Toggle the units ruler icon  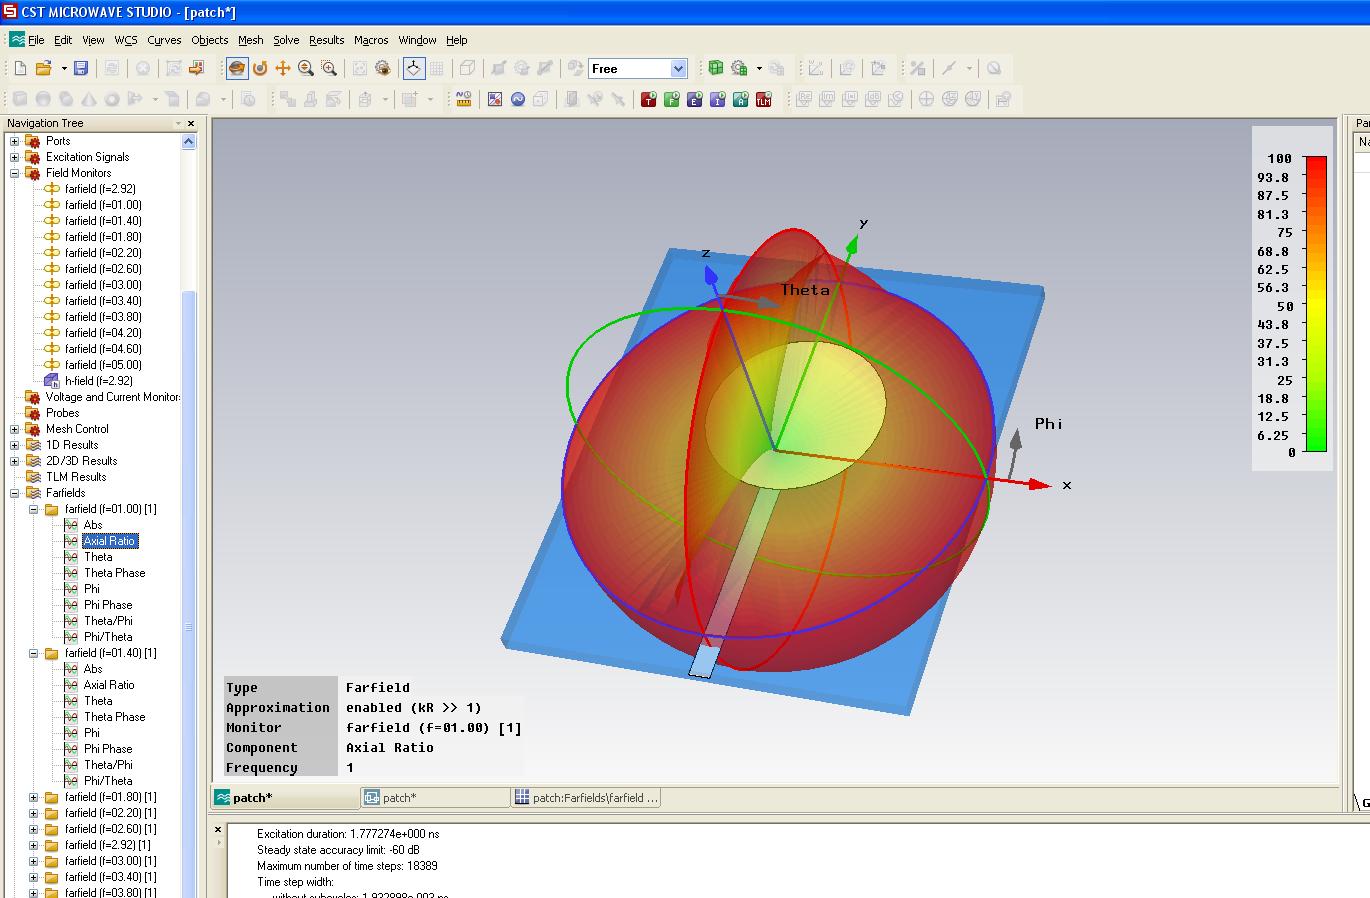(463, 99)
